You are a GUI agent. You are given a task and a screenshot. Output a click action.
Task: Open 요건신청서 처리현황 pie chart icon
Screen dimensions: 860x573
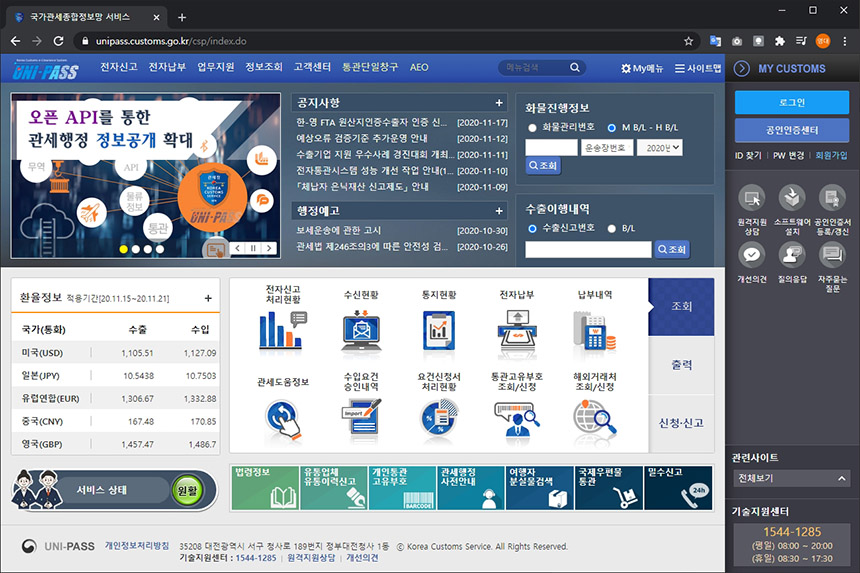(x=439, y=418)
